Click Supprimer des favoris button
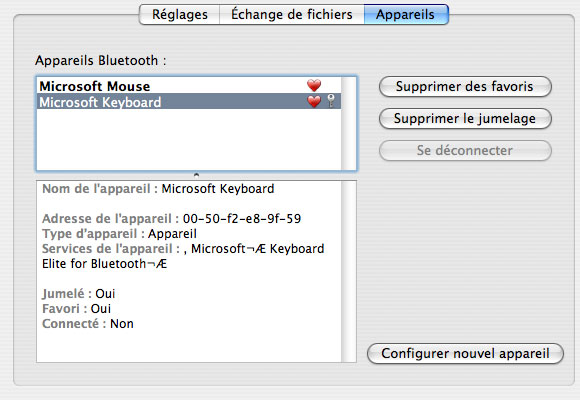This screenshot has width=580, height=400. point(465,87)
